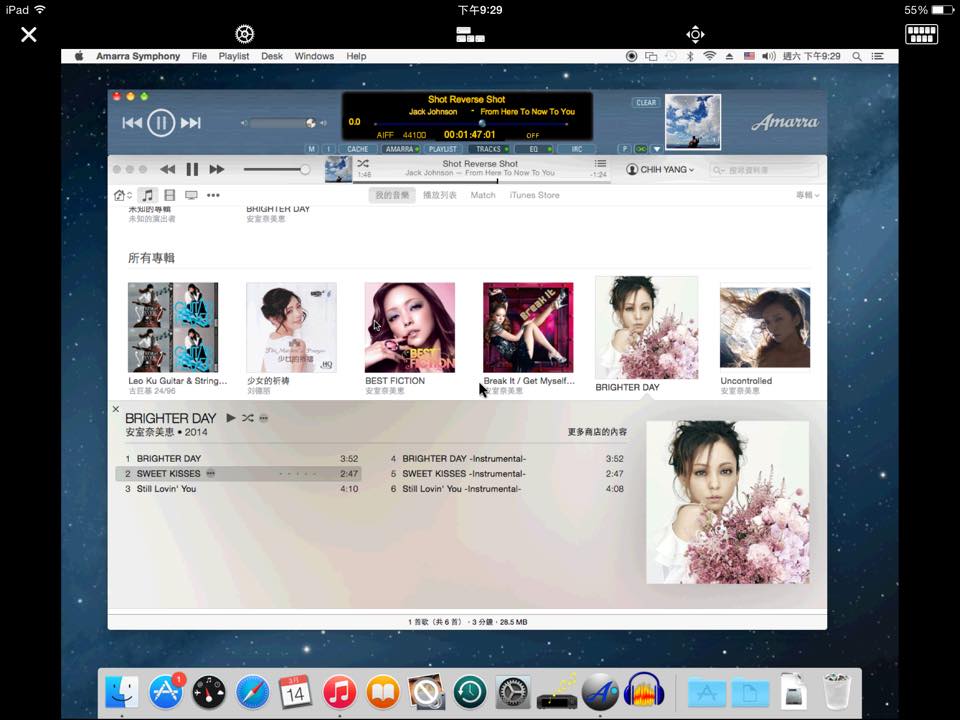Toggle the CACHE mode in Amarra
This screenshot has height=720, width=960.
(358, 149)
